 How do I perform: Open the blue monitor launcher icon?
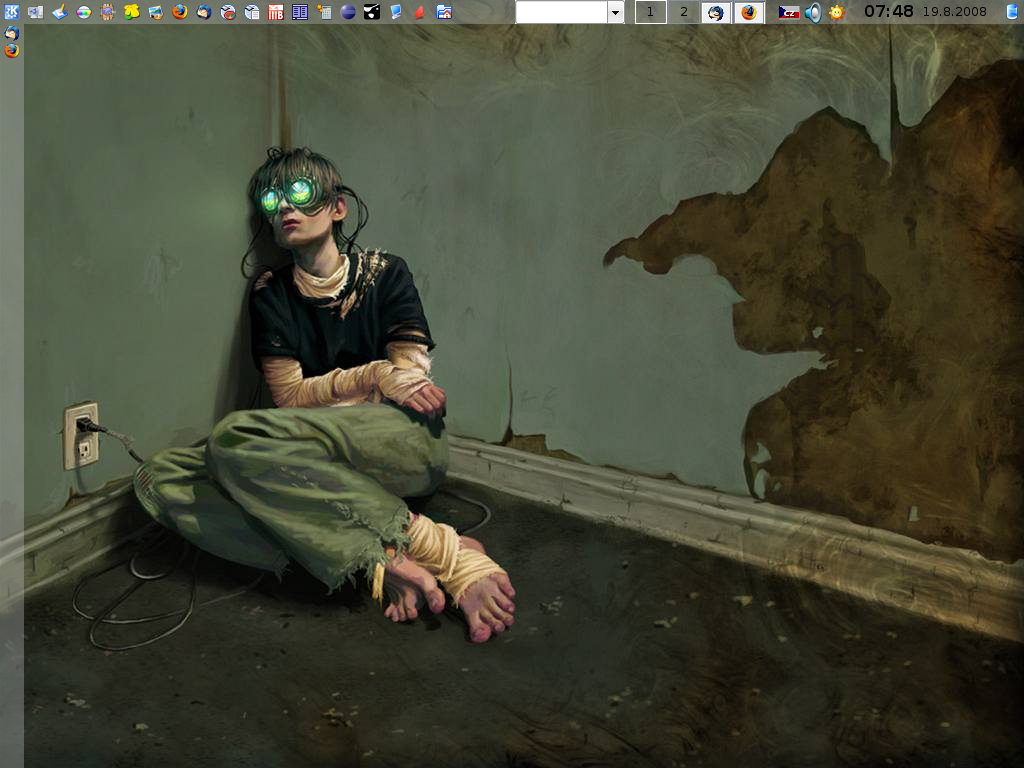(x=396, y=12)
